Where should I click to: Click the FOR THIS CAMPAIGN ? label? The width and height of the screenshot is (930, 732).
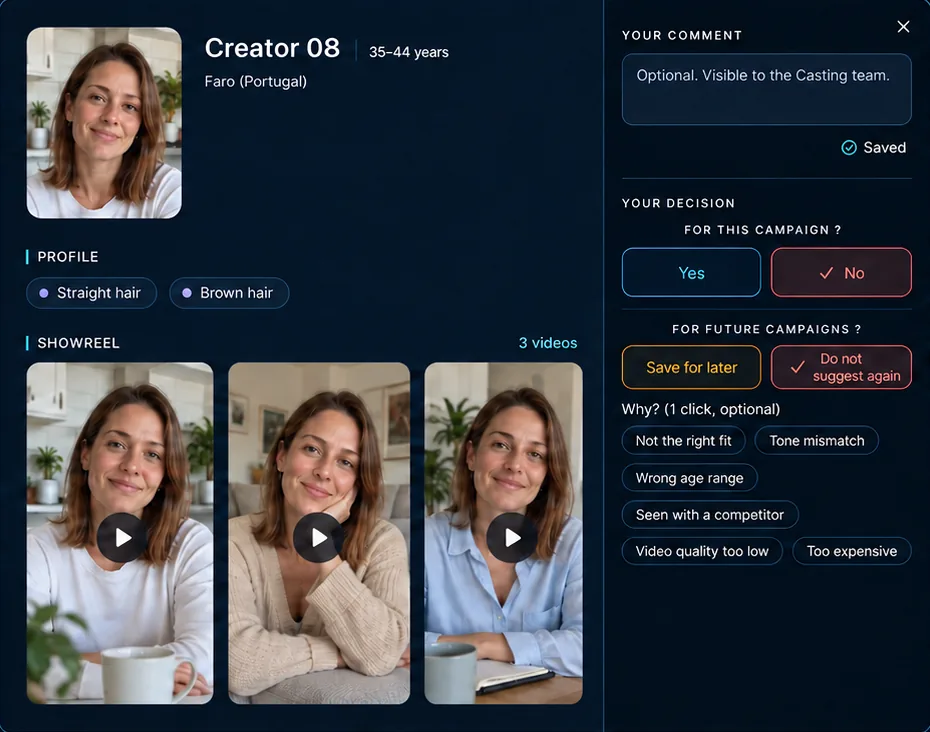click(x=762, y=230)
